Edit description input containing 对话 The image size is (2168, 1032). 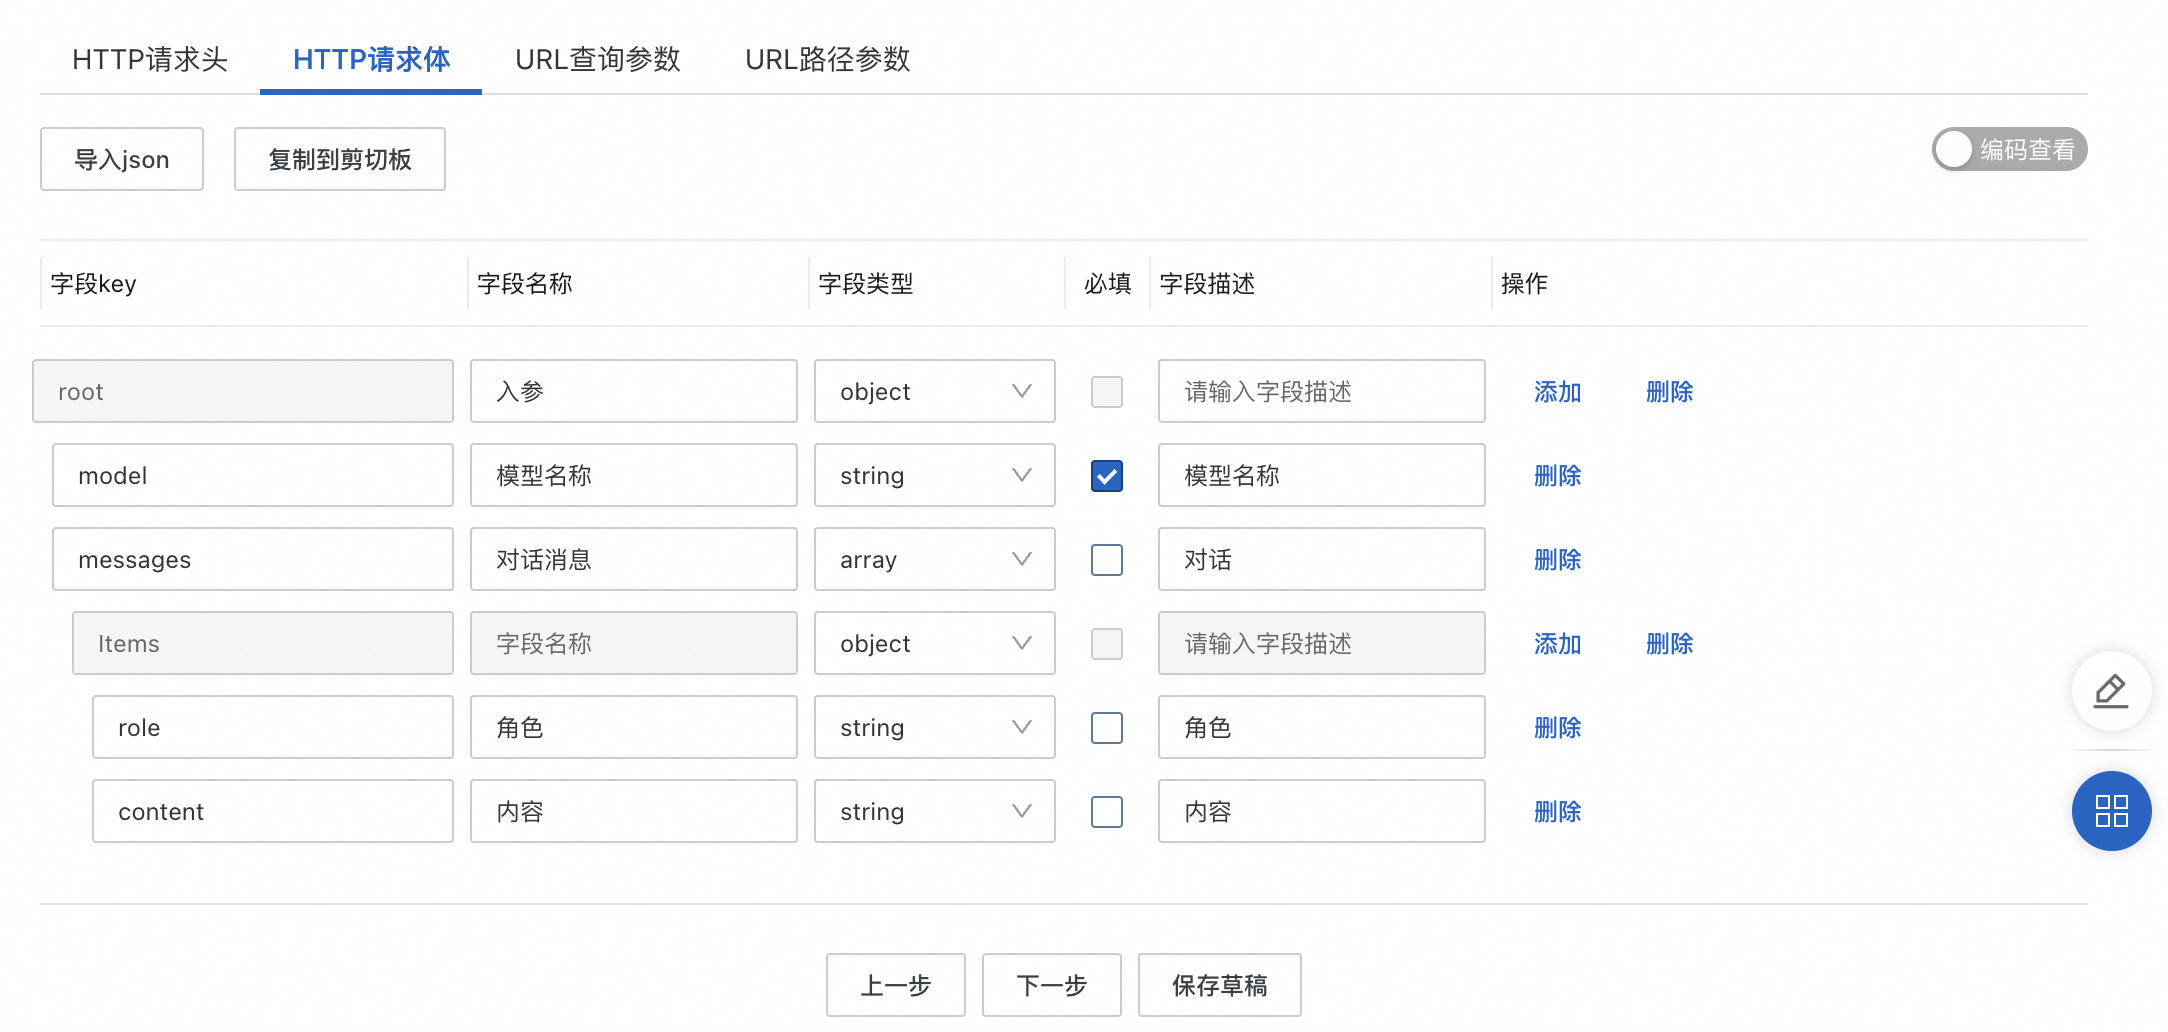pos(1322,559)
